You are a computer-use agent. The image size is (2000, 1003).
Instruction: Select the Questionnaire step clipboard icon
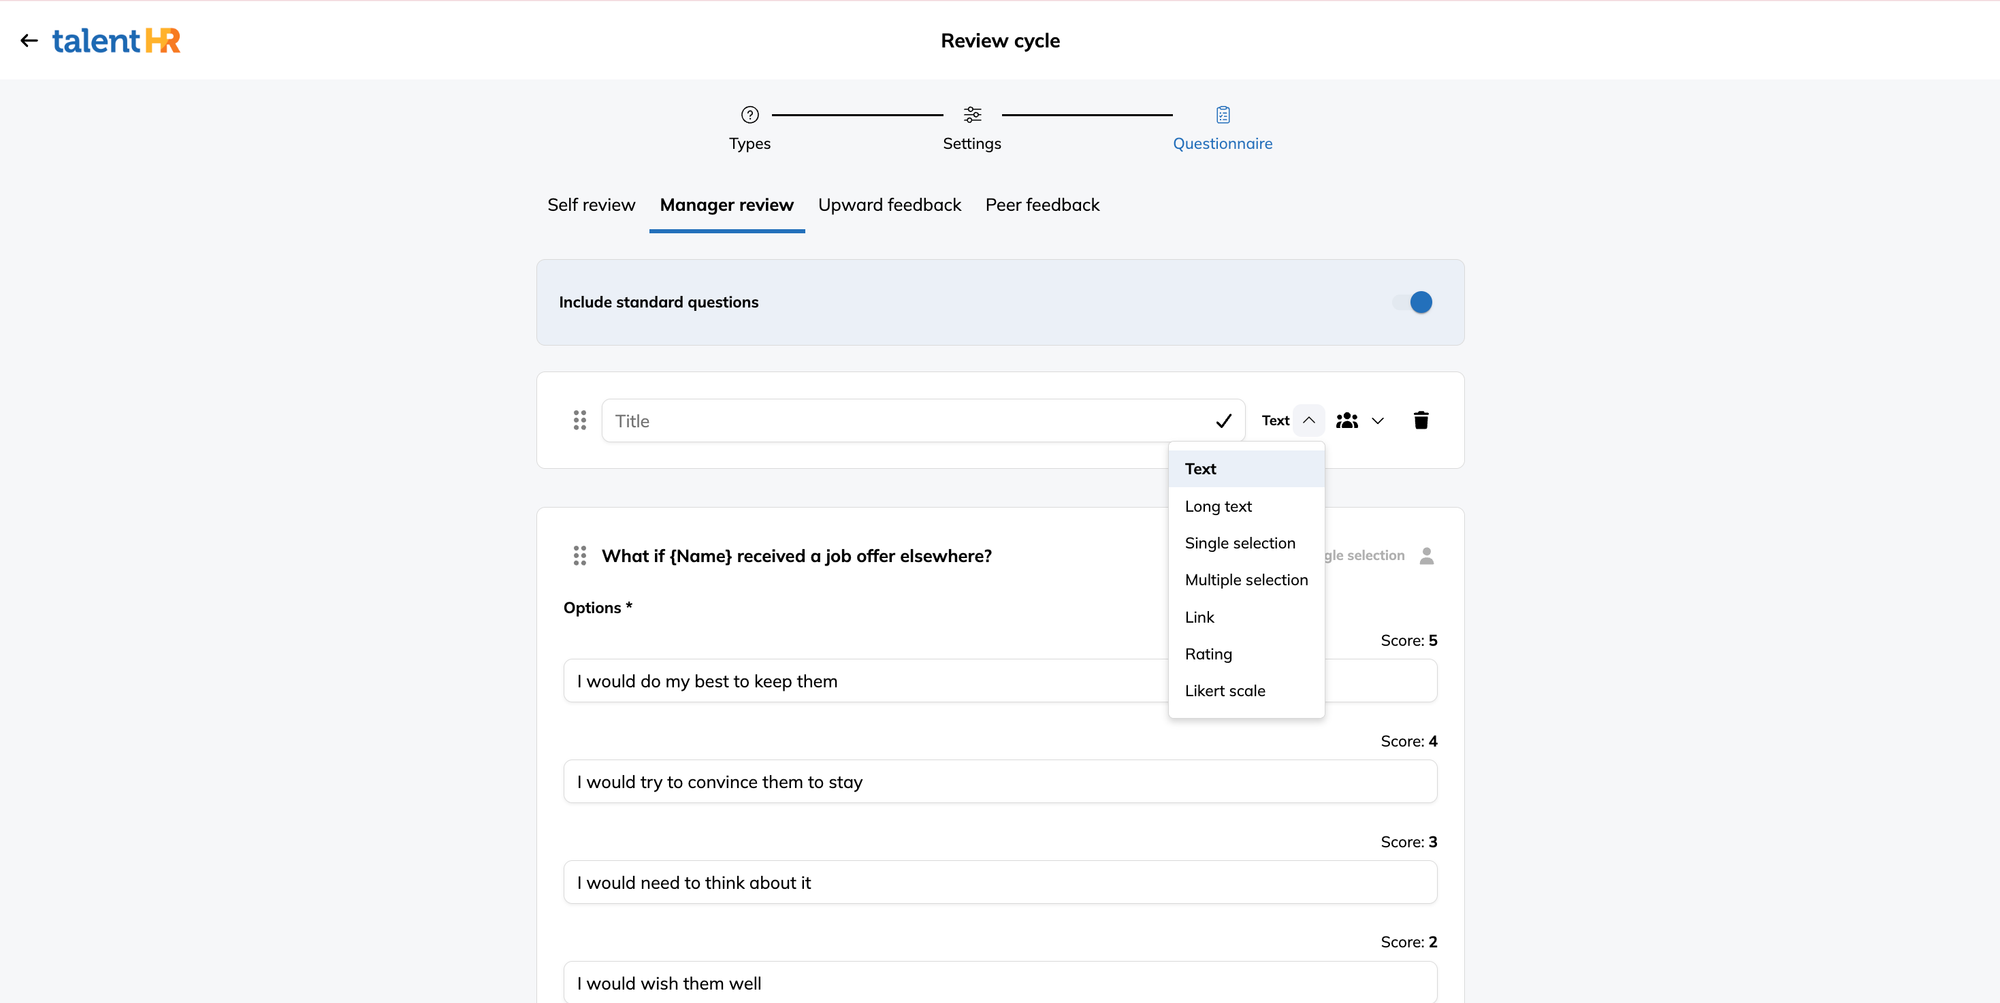(x=1223, y=115)
